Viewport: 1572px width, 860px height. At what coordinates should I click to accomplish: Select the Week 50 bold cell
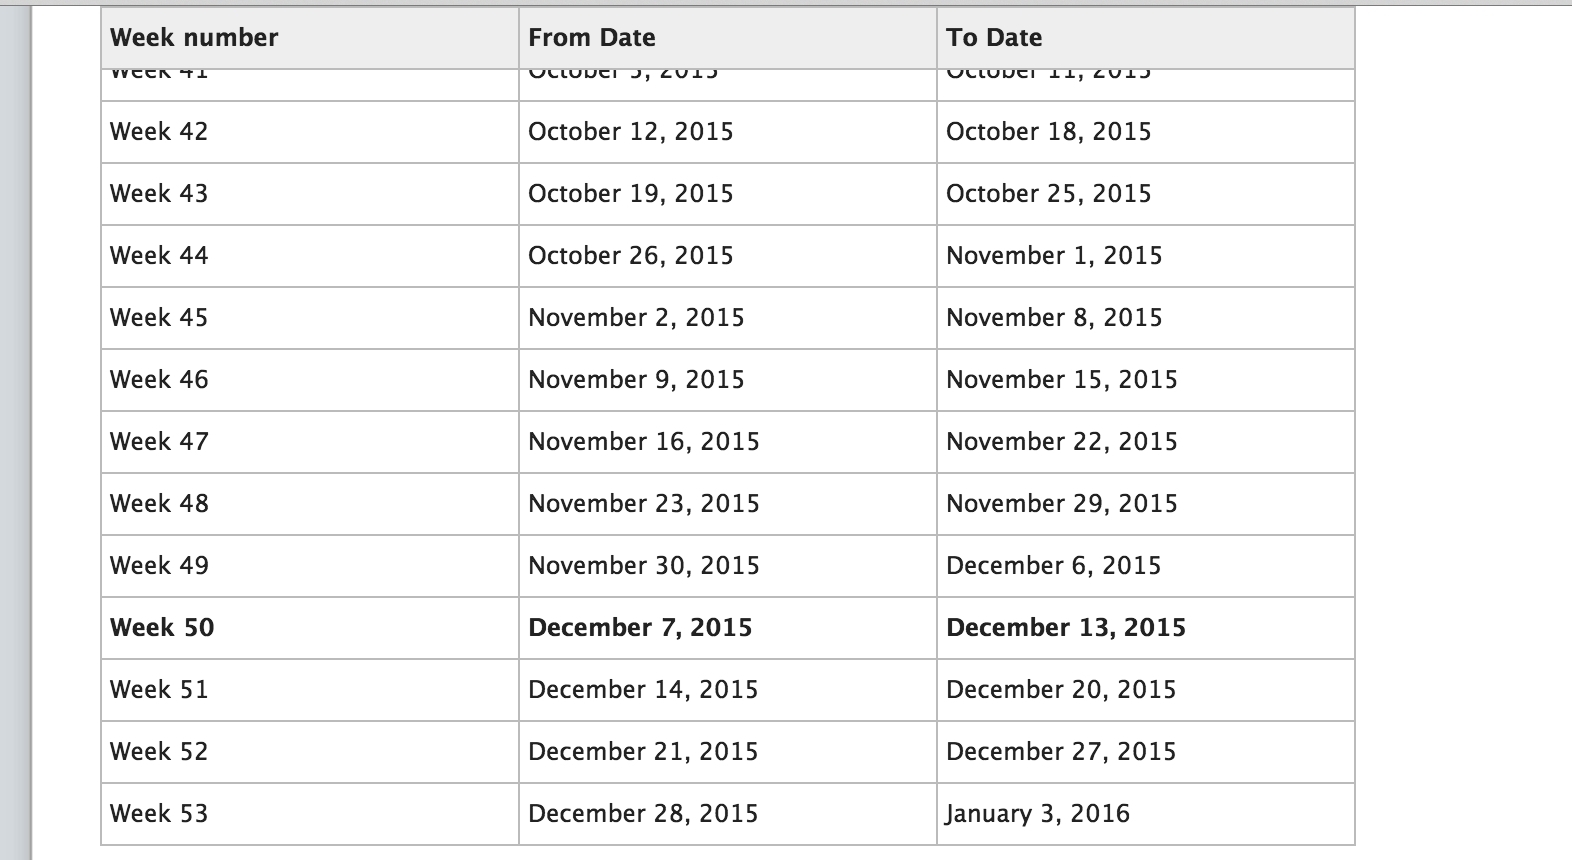pos(310,628)
